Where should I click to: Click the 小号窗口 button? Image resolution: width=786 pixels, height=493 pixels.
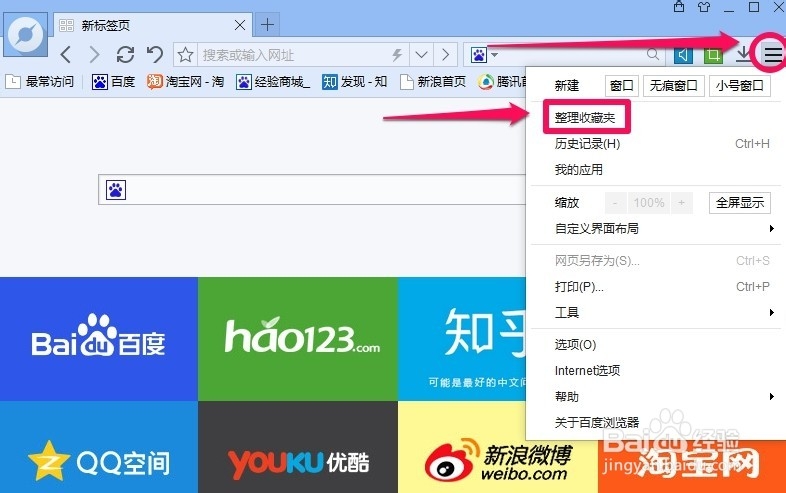tap(739, 86)
